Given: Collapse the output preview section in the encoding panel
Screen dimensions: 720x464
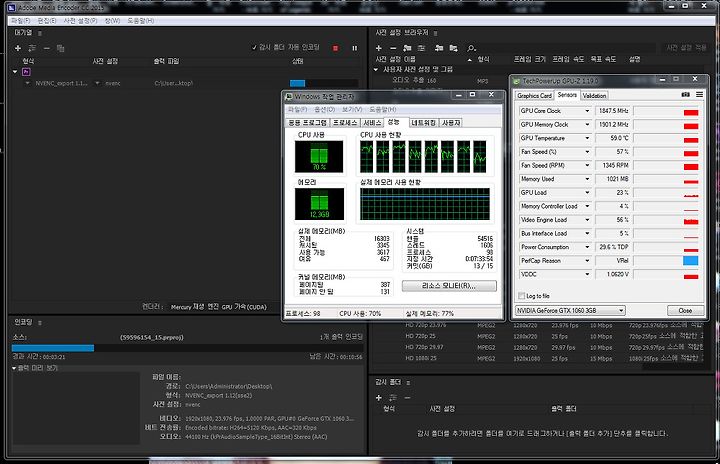Looking at the screenshot, I should pos(14,368).
